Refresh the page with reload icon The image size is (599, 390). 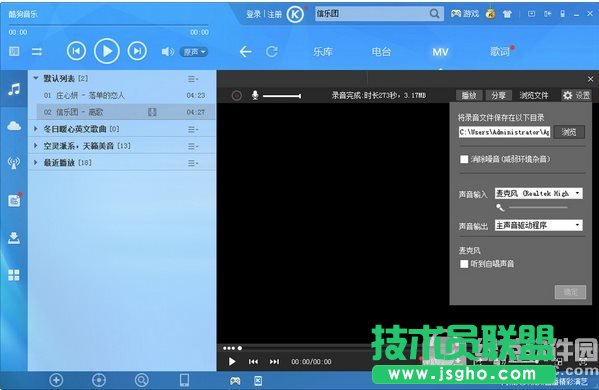272,52
